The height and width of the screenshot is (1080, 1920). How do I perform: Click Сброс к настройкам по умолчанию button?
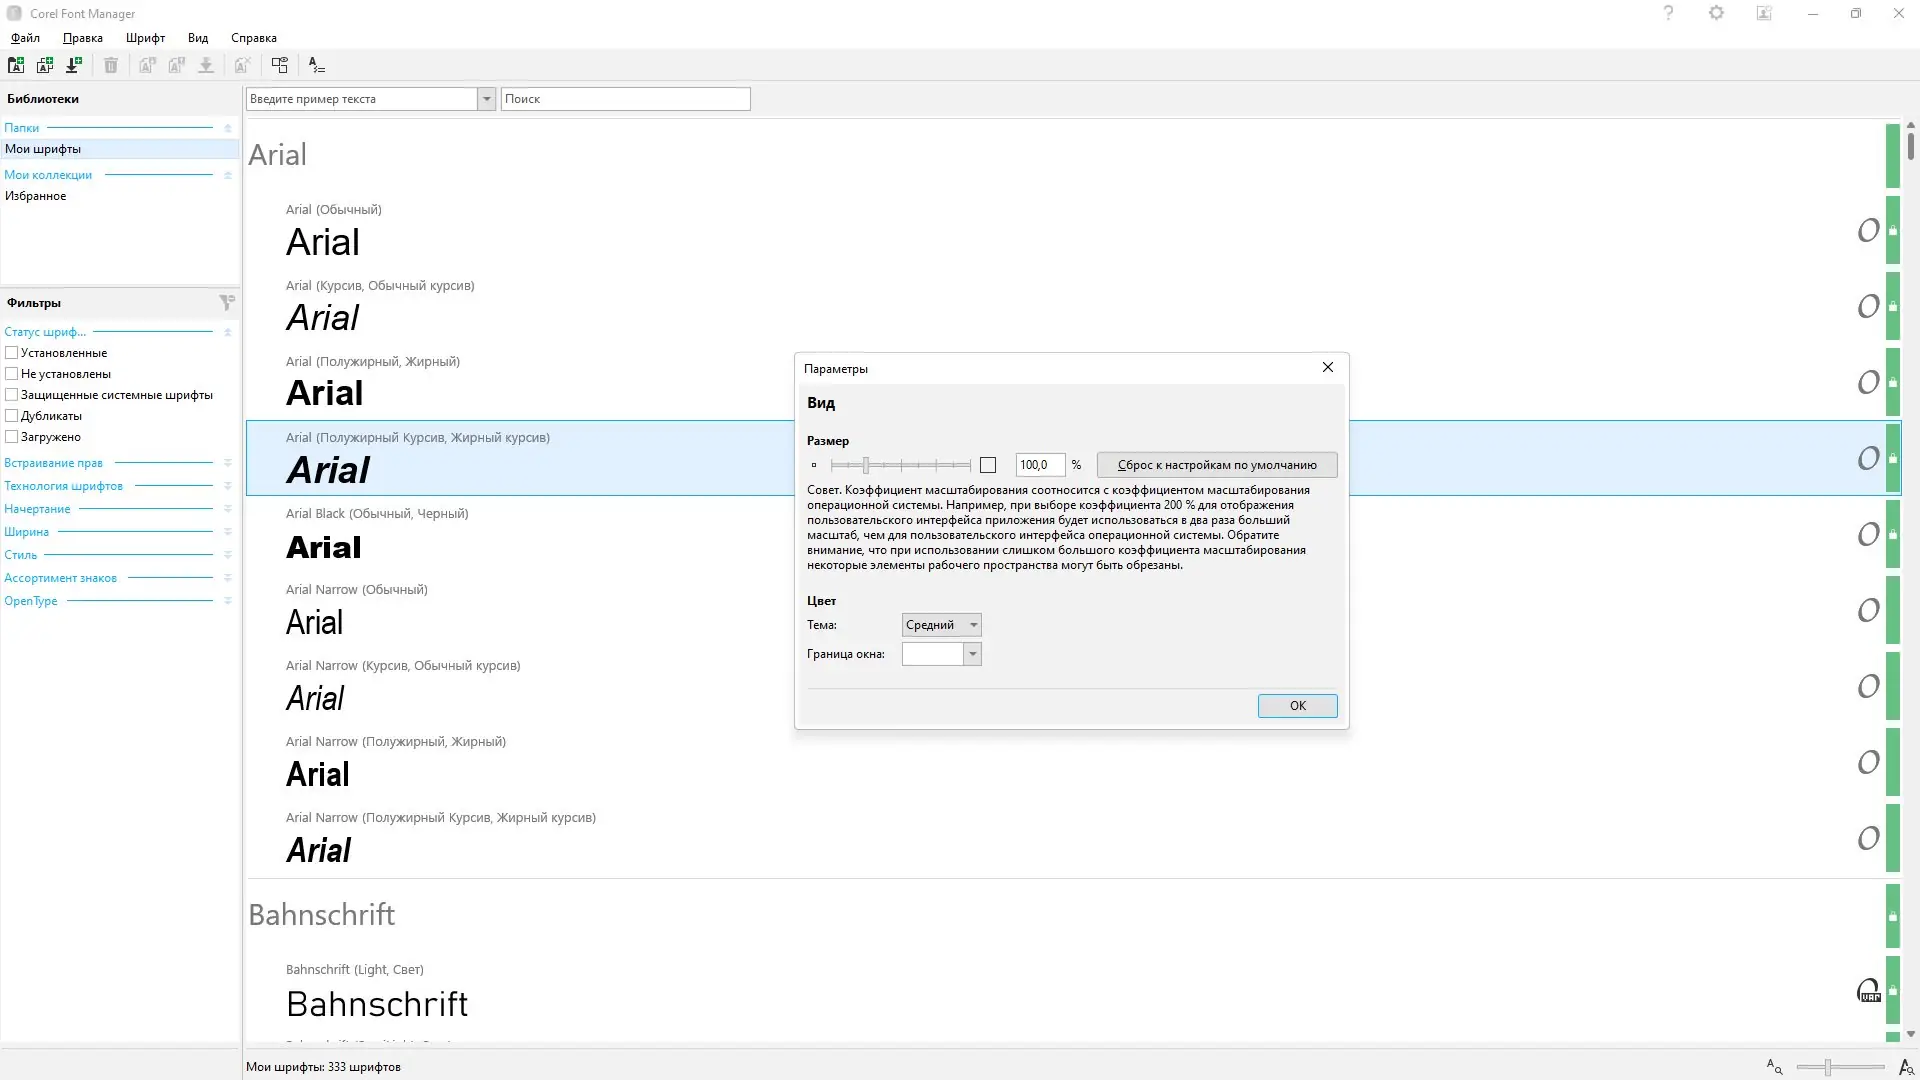[1216, 465]
